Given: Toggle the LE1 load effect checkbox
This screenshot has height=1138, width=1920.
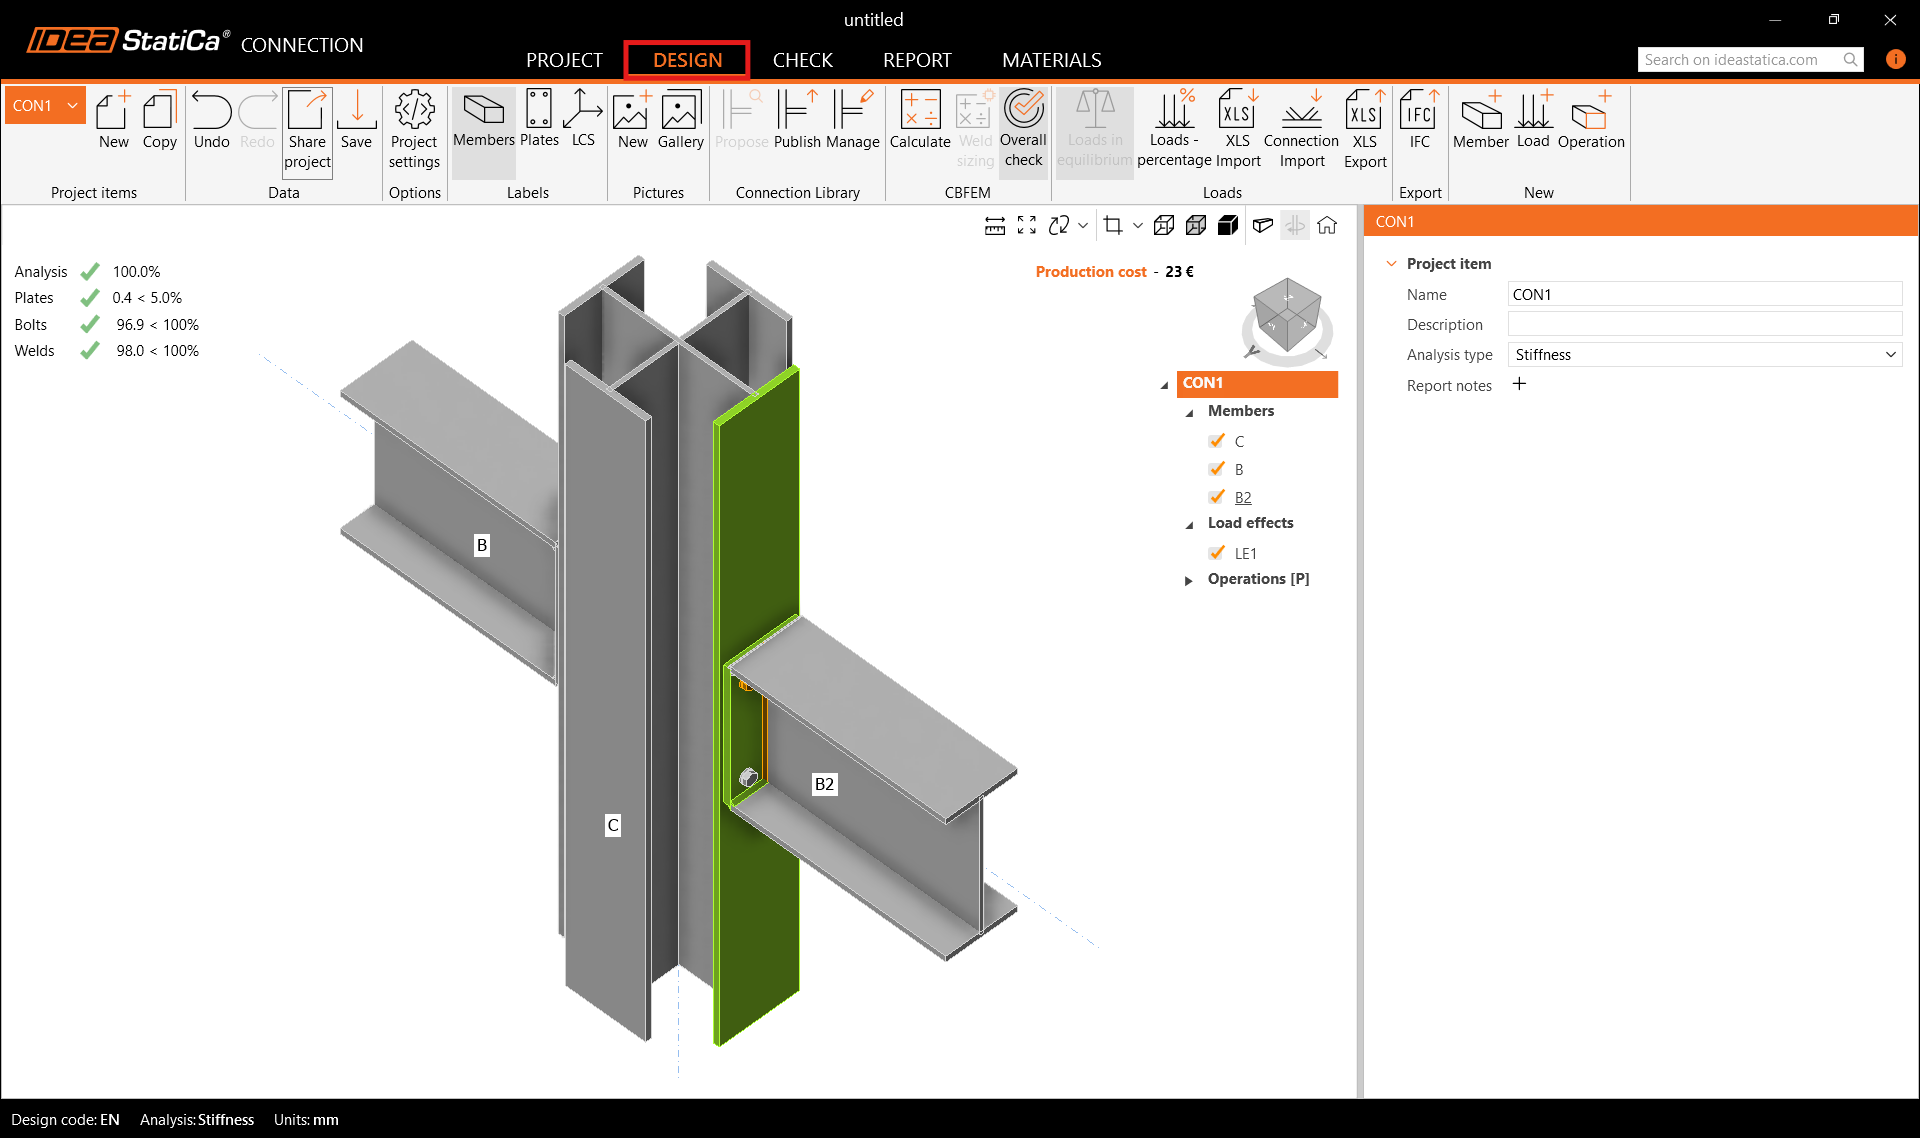Looking at the screenshot, I should [x=1217, y=553].
